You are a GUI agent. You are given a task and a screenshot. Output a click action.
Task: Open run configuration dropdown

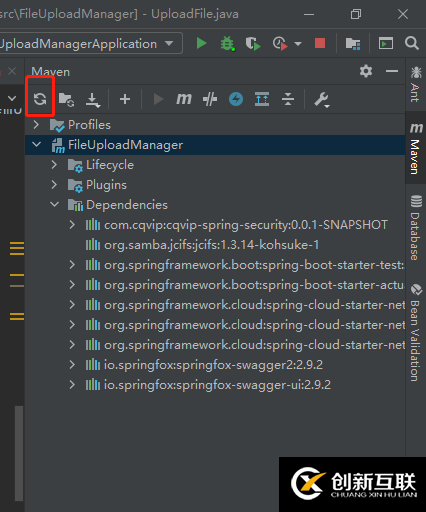tap(169, 43)
